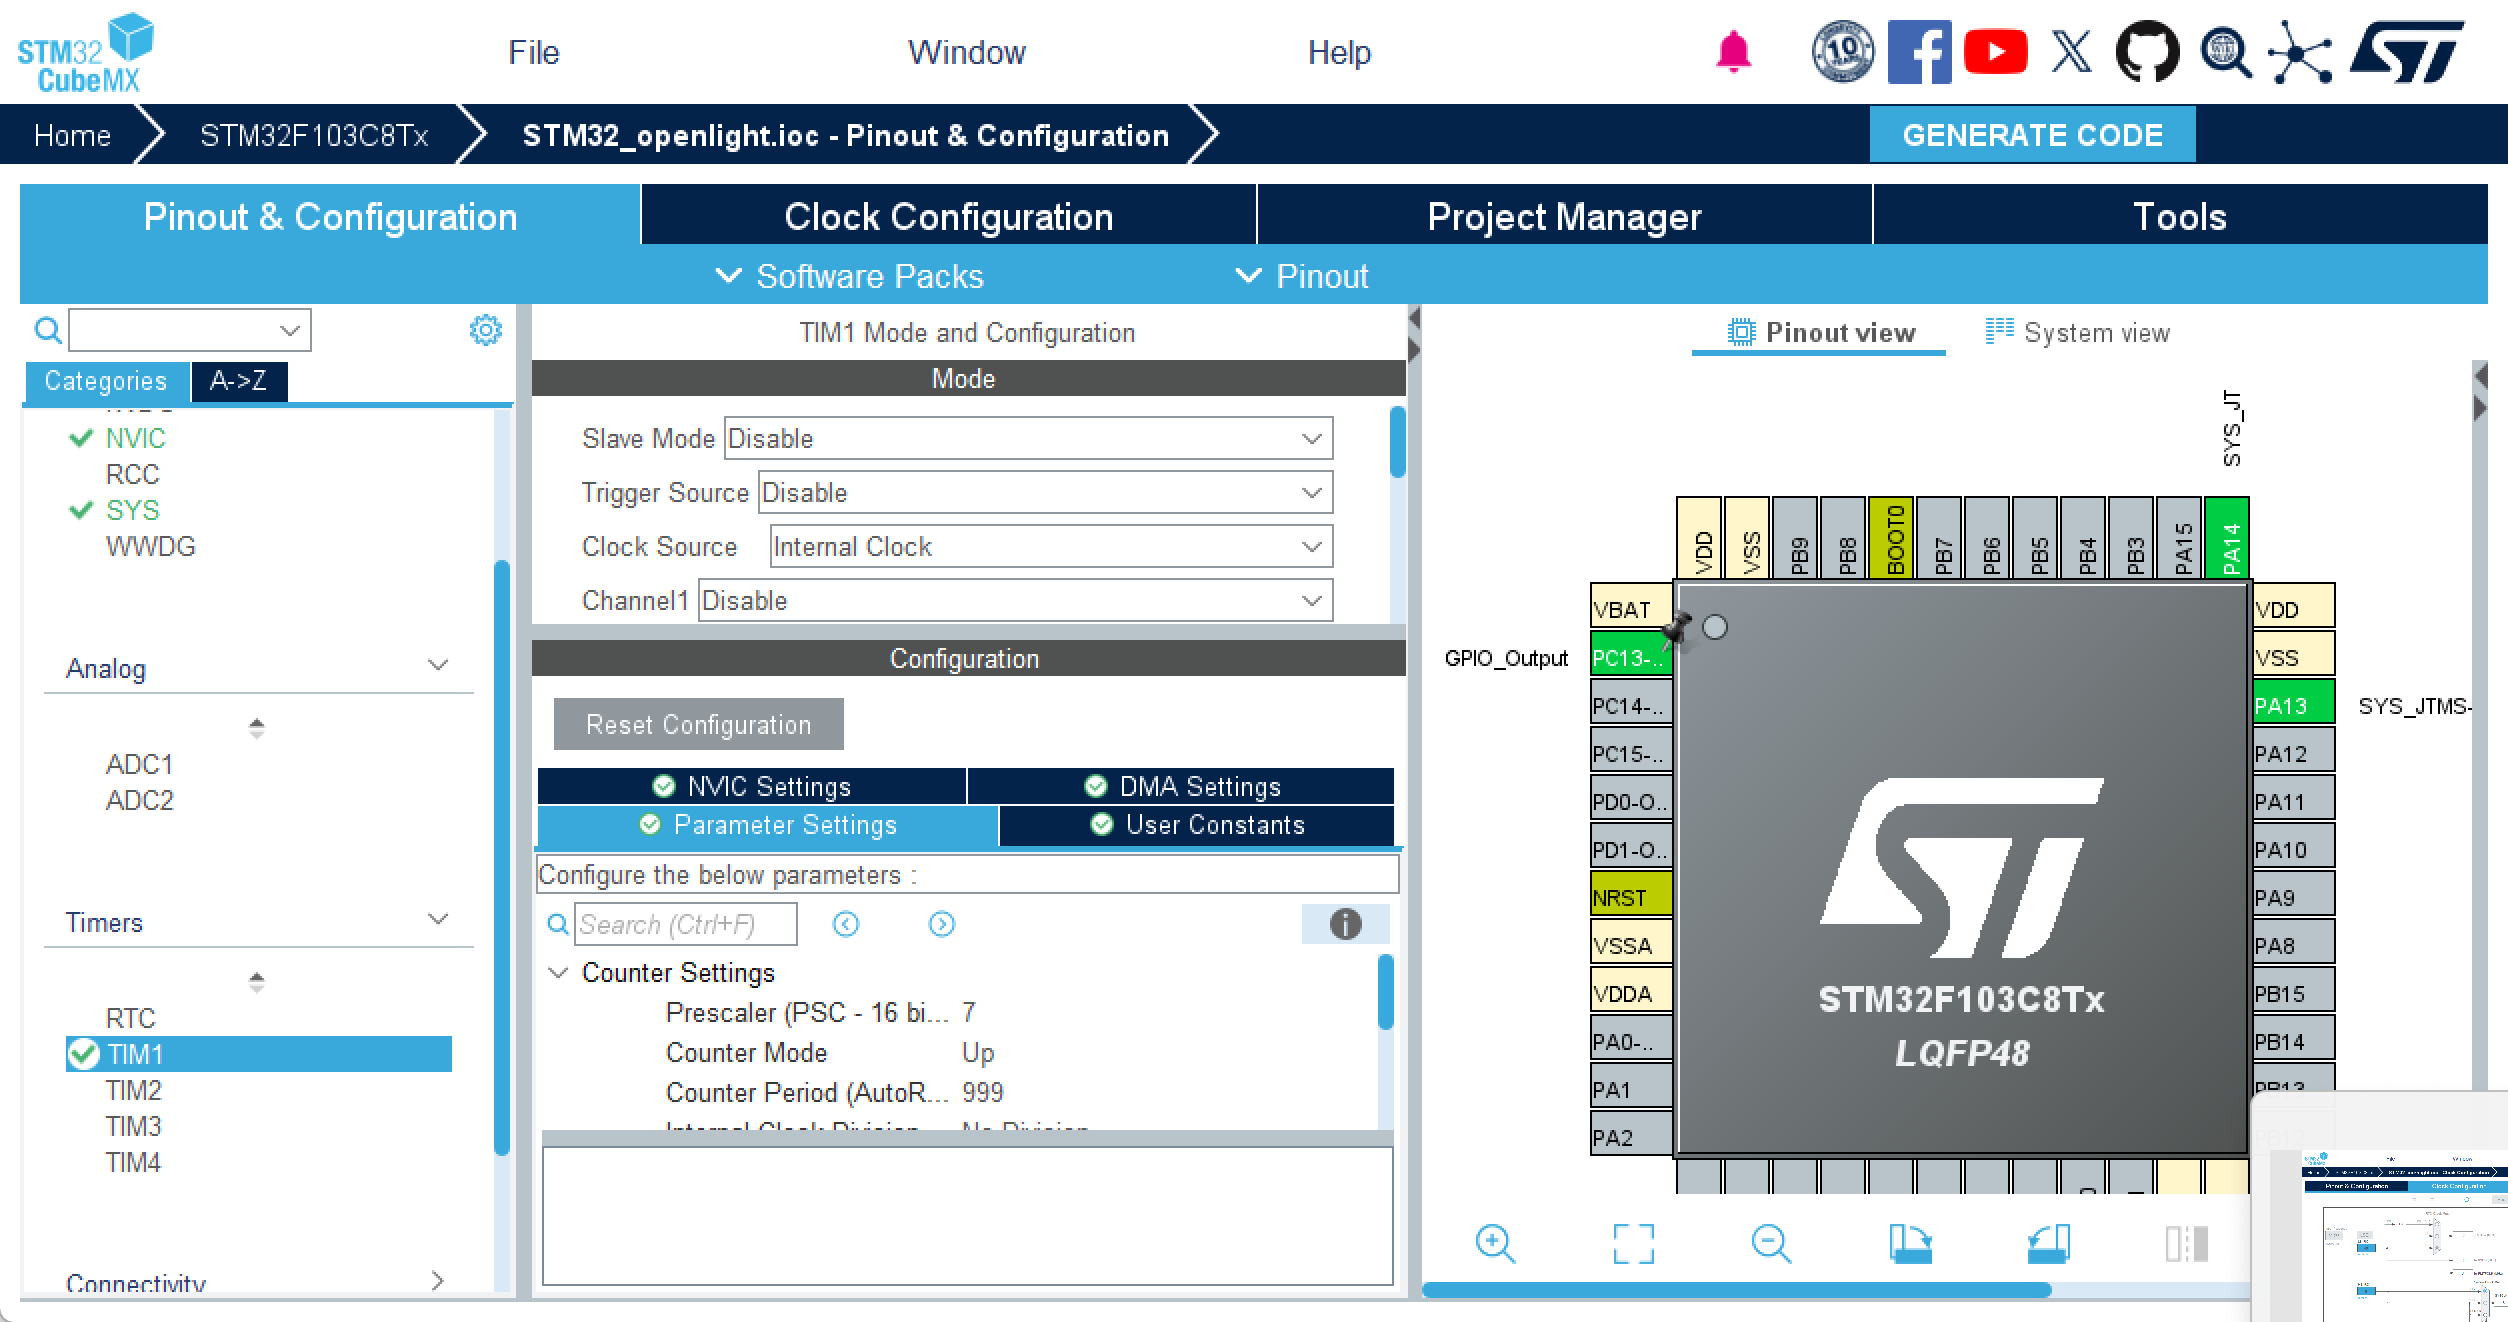Click the zoom out icon under pinout
Image resolution: width=2508 pixels, height=1322 pixels.
[x=1771, y=1244]
